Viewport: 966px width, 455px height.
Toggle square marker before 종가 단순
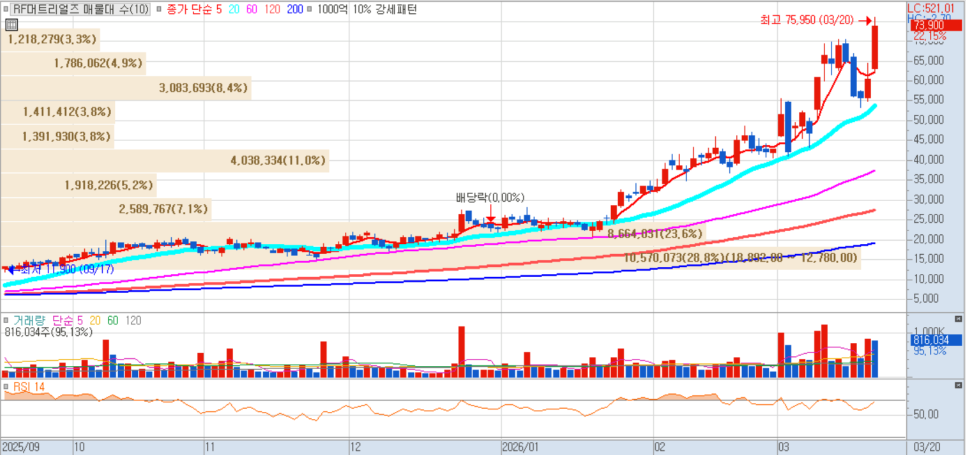(x=160, y=10)
